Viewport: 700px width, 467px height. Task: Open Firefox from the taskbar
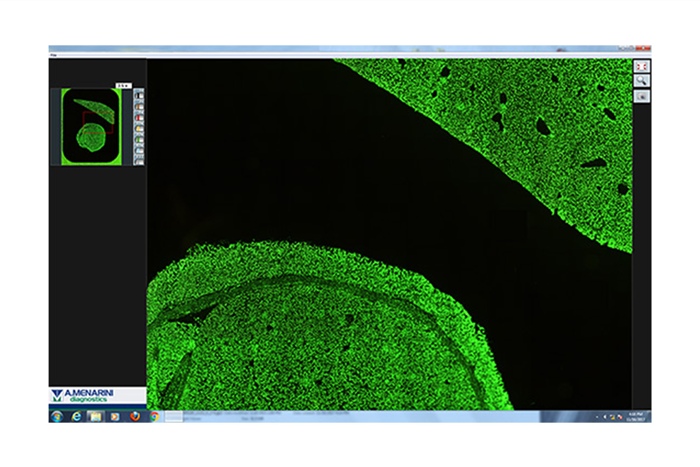click(x=136, y=416)
